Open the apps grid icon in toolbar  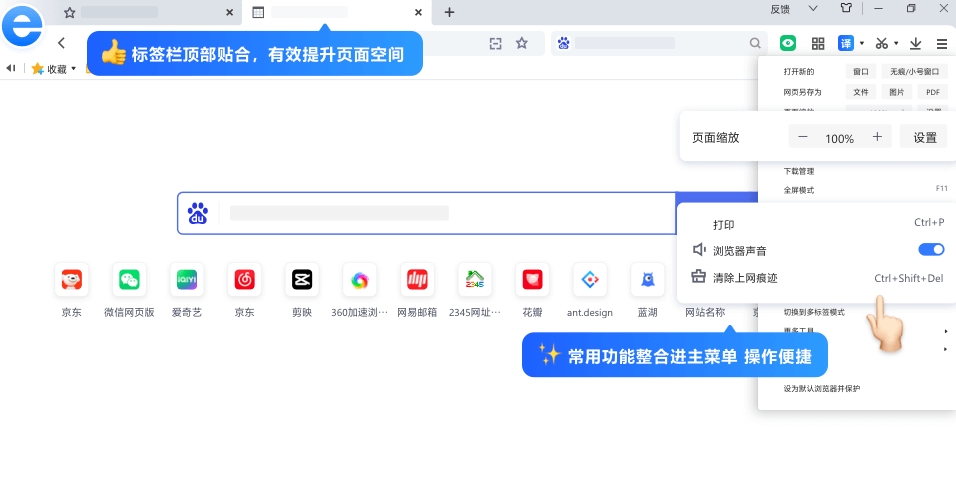click(x=818, y=43)
